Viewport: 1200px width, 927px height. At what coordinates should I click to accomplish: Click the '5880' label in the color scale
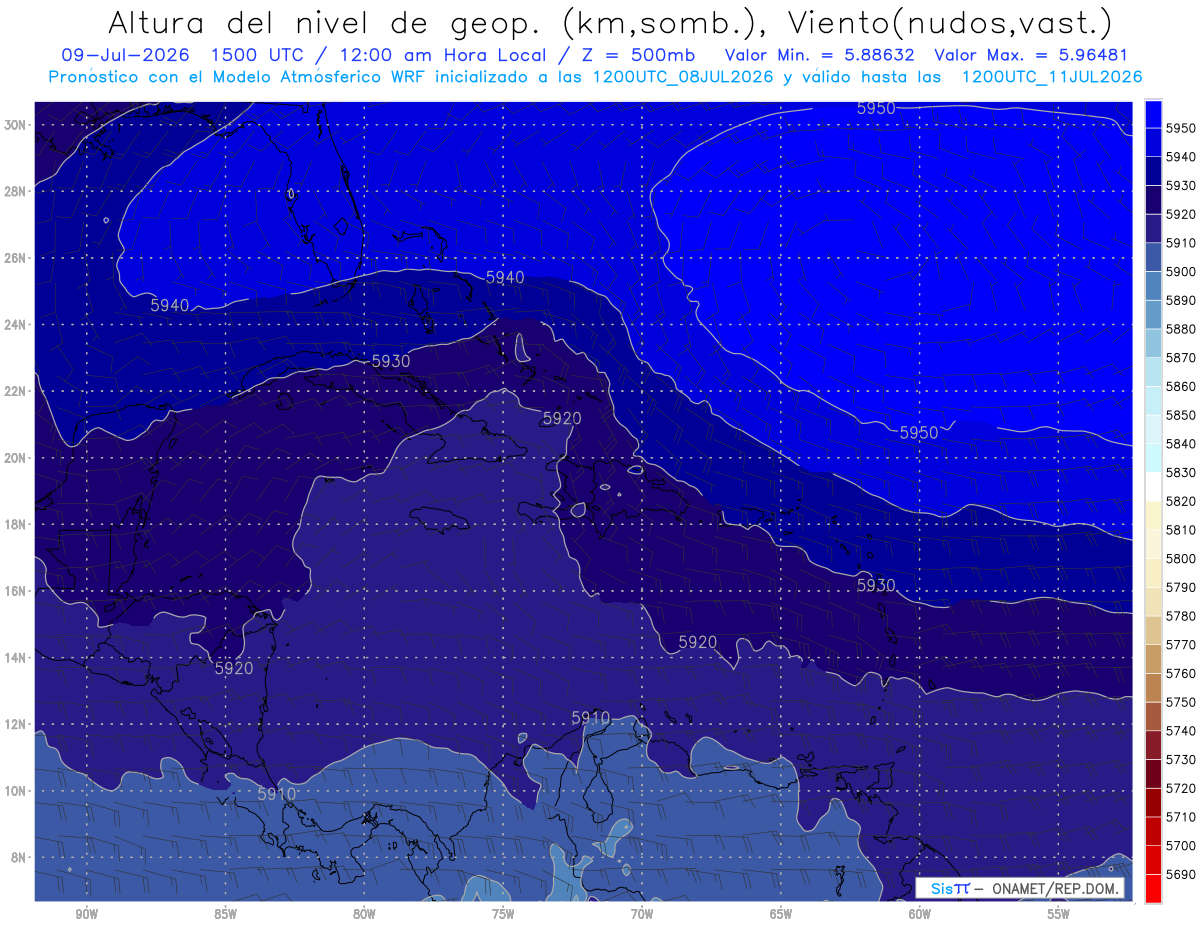click(x=1181, y=329)
